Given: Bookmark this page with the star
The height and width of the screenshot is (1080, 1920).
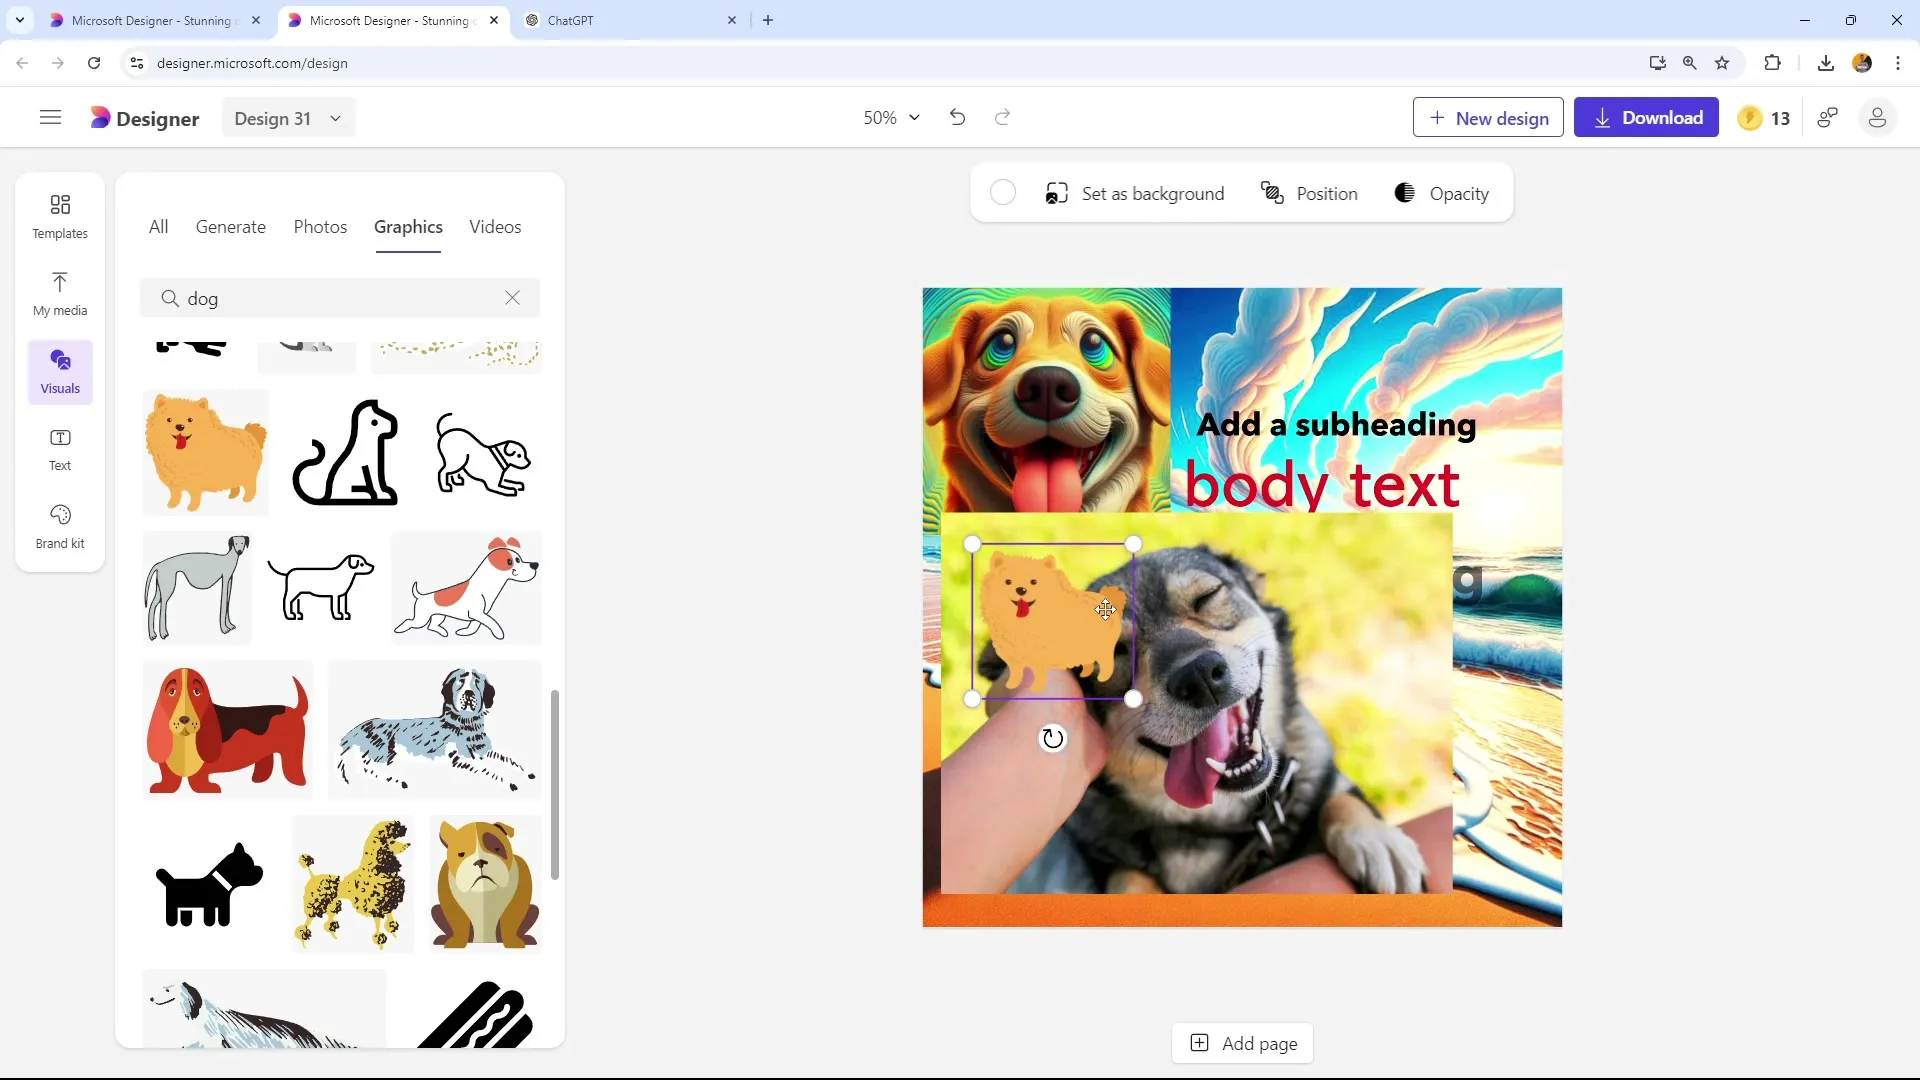Looking at the screenshot, I should click(1722, 63).
